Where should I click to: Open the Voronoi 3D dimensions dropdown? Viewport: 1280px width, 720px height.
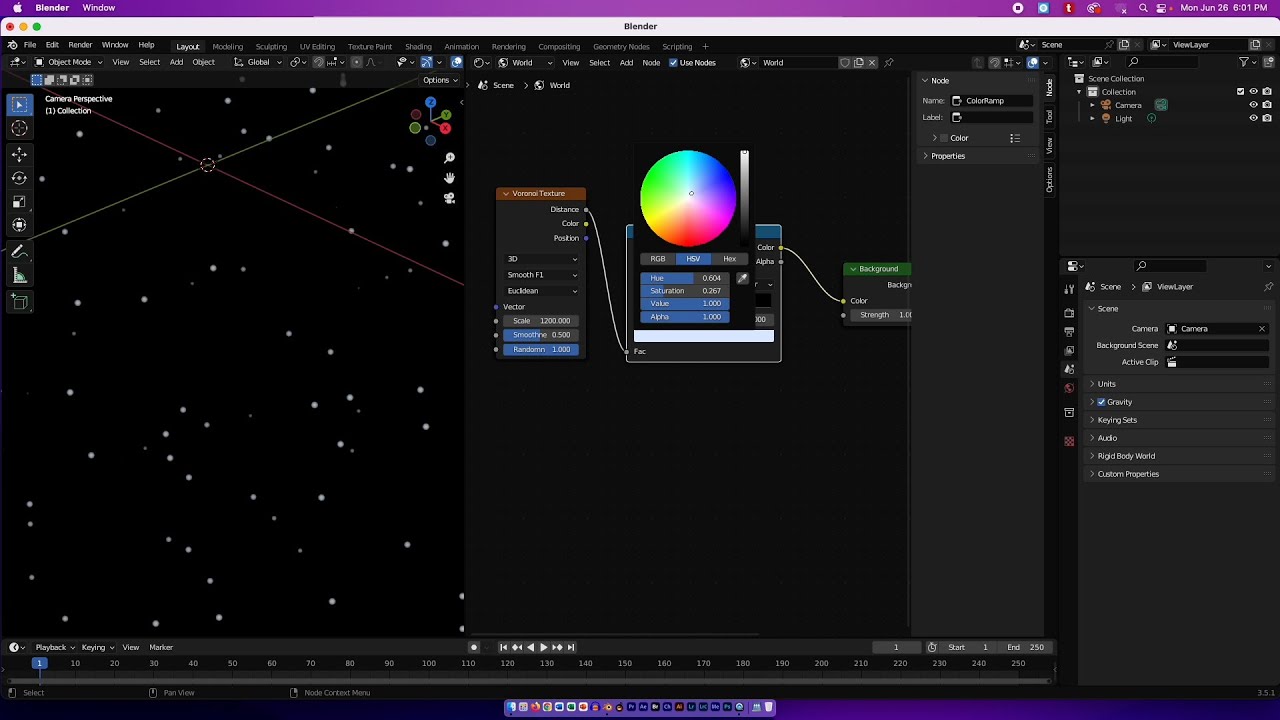pos(542,259)
